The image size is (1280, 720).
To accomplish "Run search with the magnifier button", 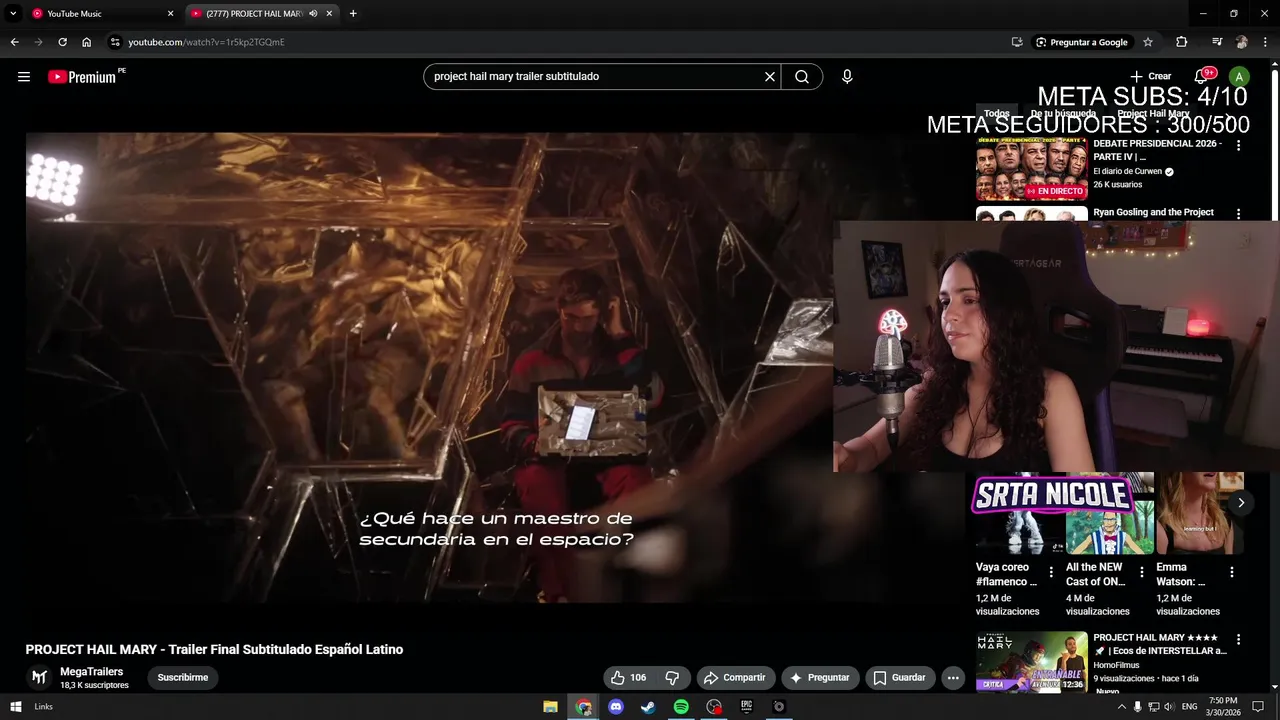I will [x=802, y=77].
